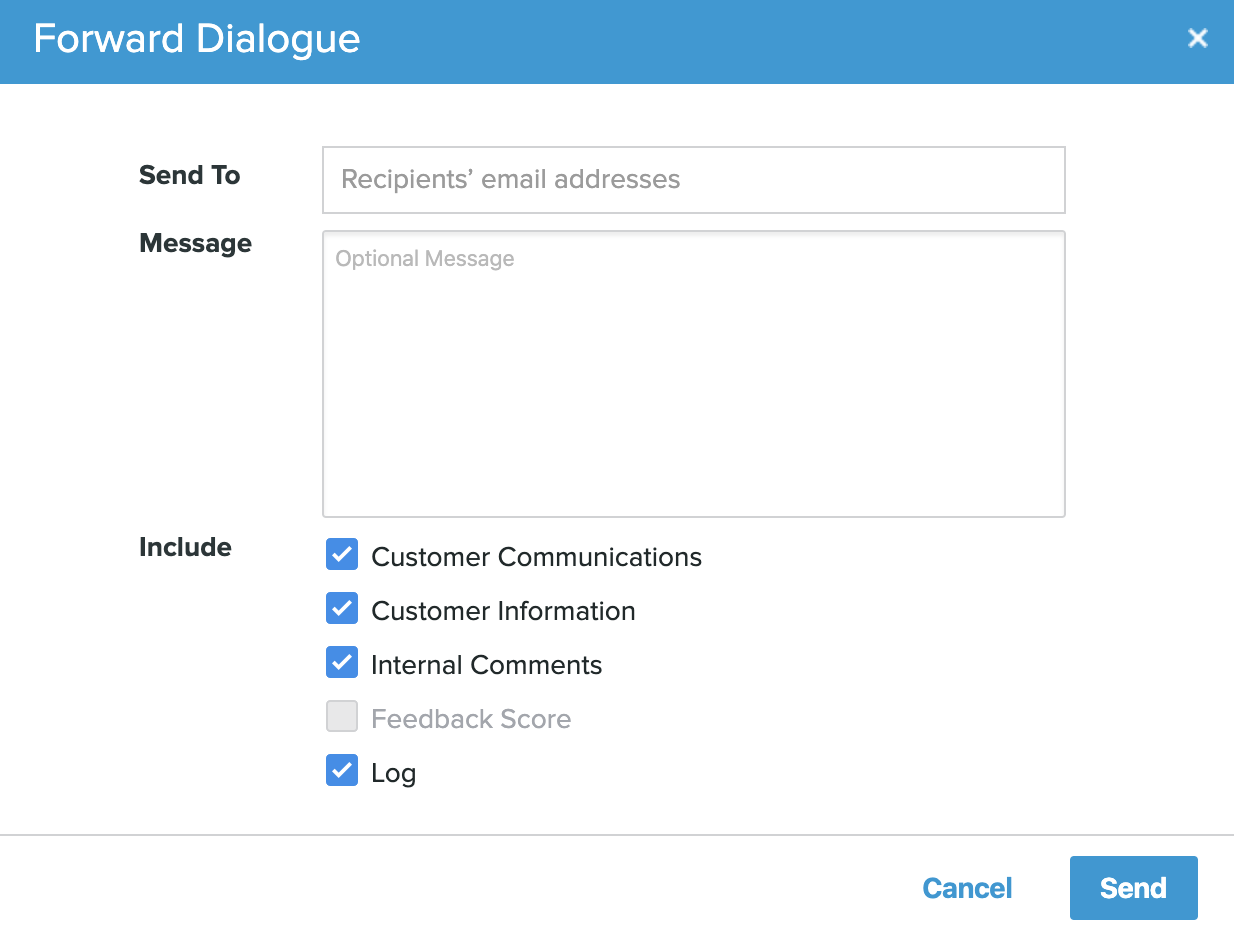Click the Send To field label

189,175
